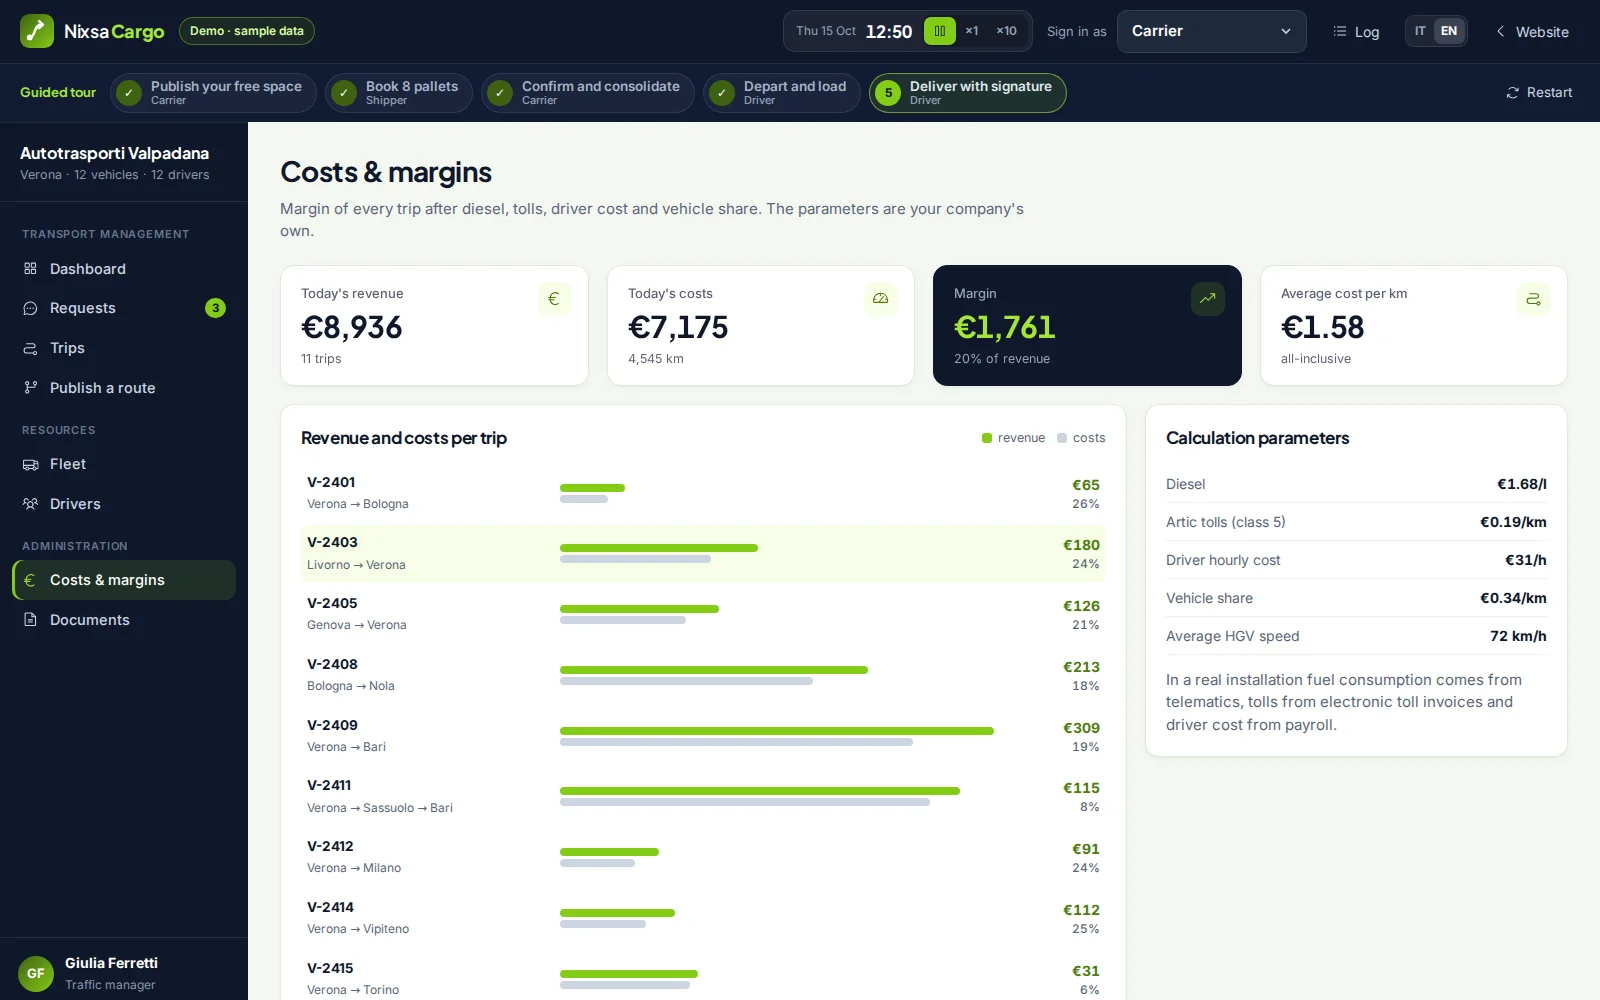Select trip row V-2403 Livorno → Verona

(703, 554)
